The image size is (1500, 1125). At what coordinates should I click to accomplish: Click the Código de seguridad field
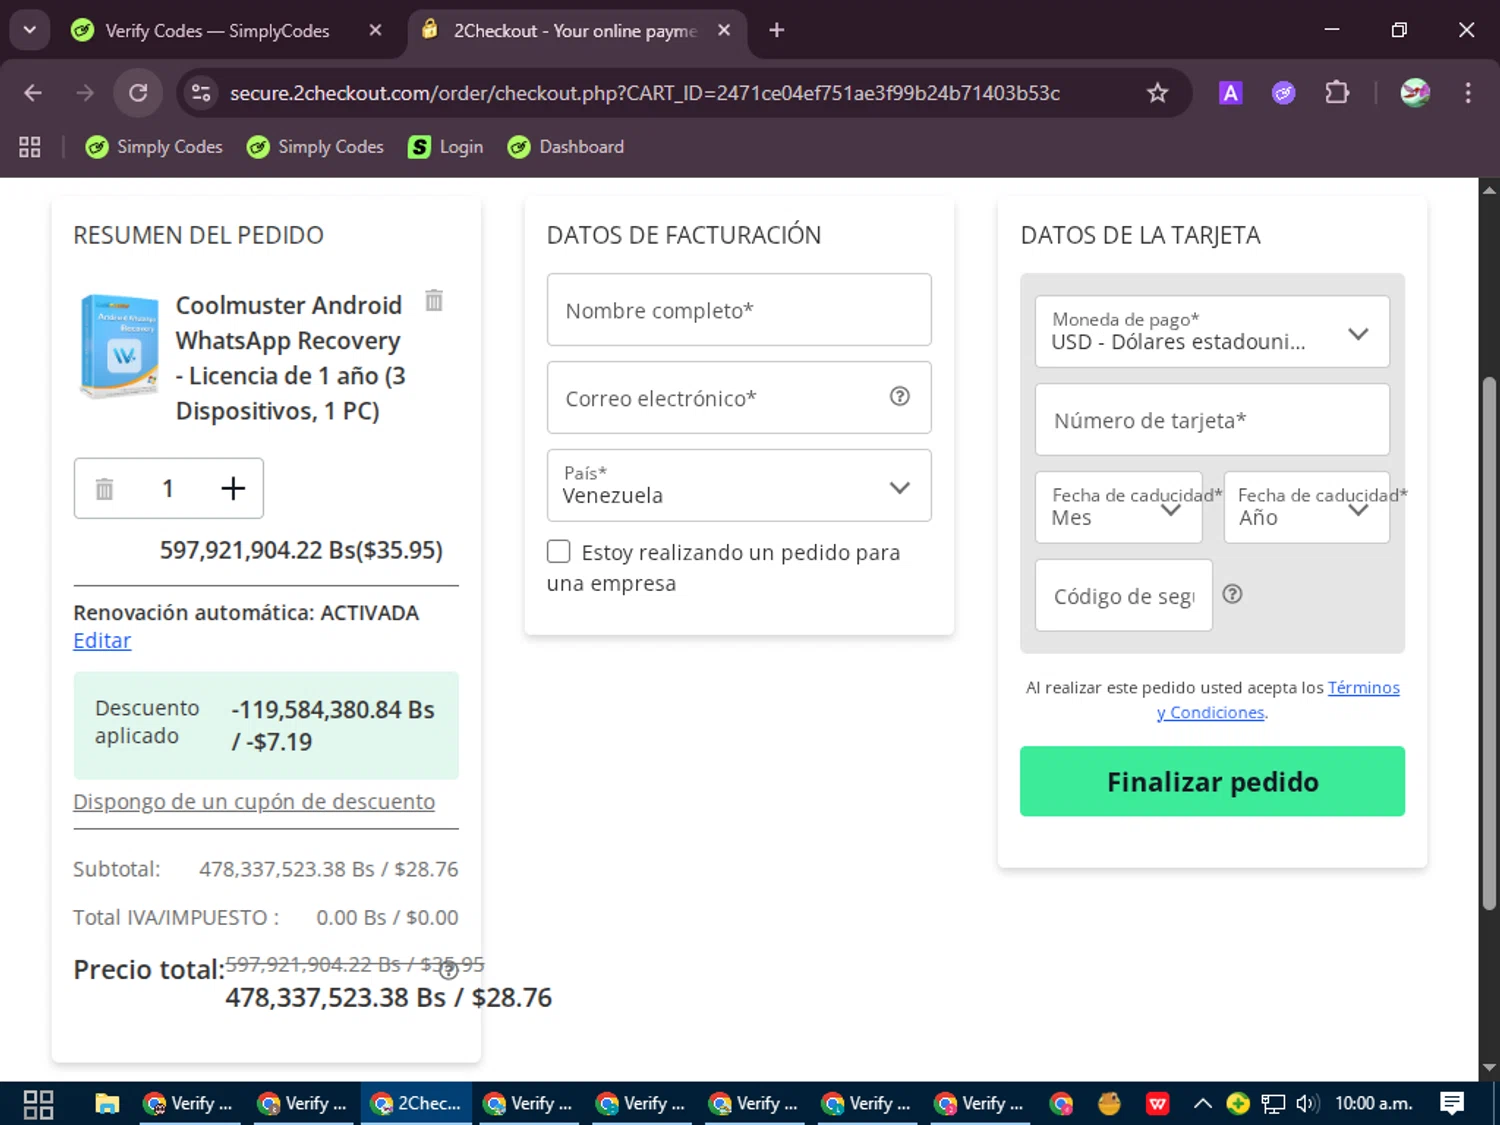(x=1123, y=596)
